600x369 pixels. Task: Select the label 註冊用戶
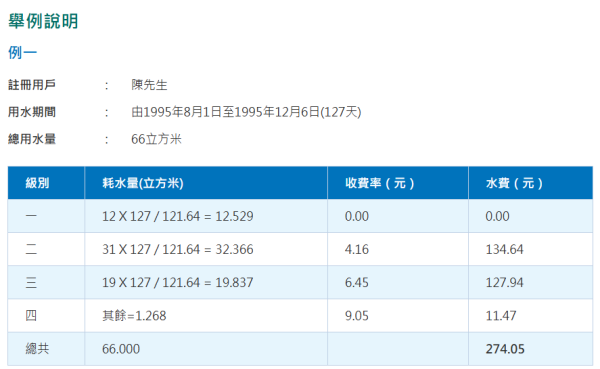click(x=32, y=85)
